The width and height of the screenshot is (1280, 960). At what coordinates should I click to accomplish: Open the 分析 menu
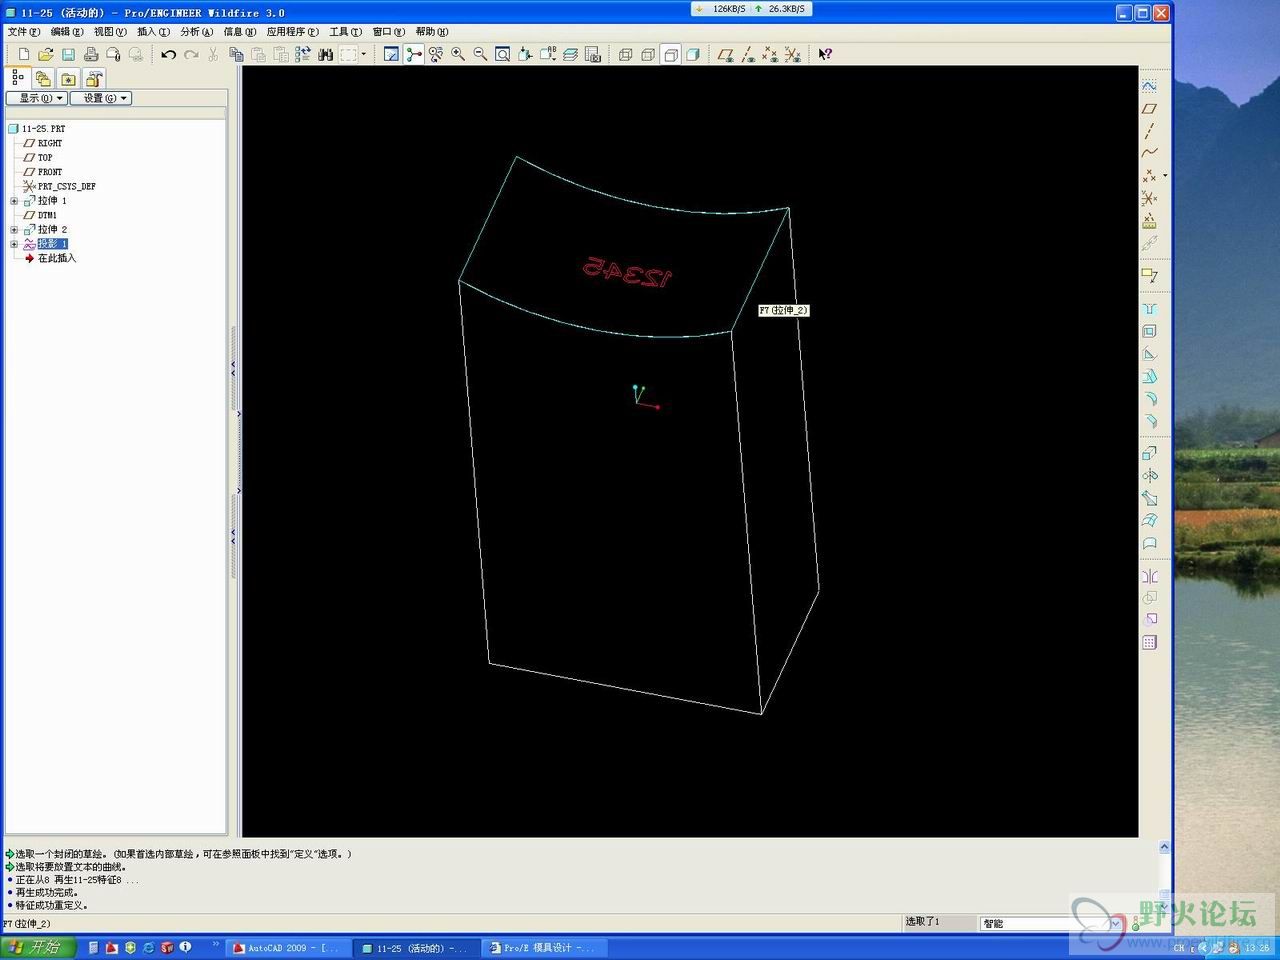pos(196,32)
